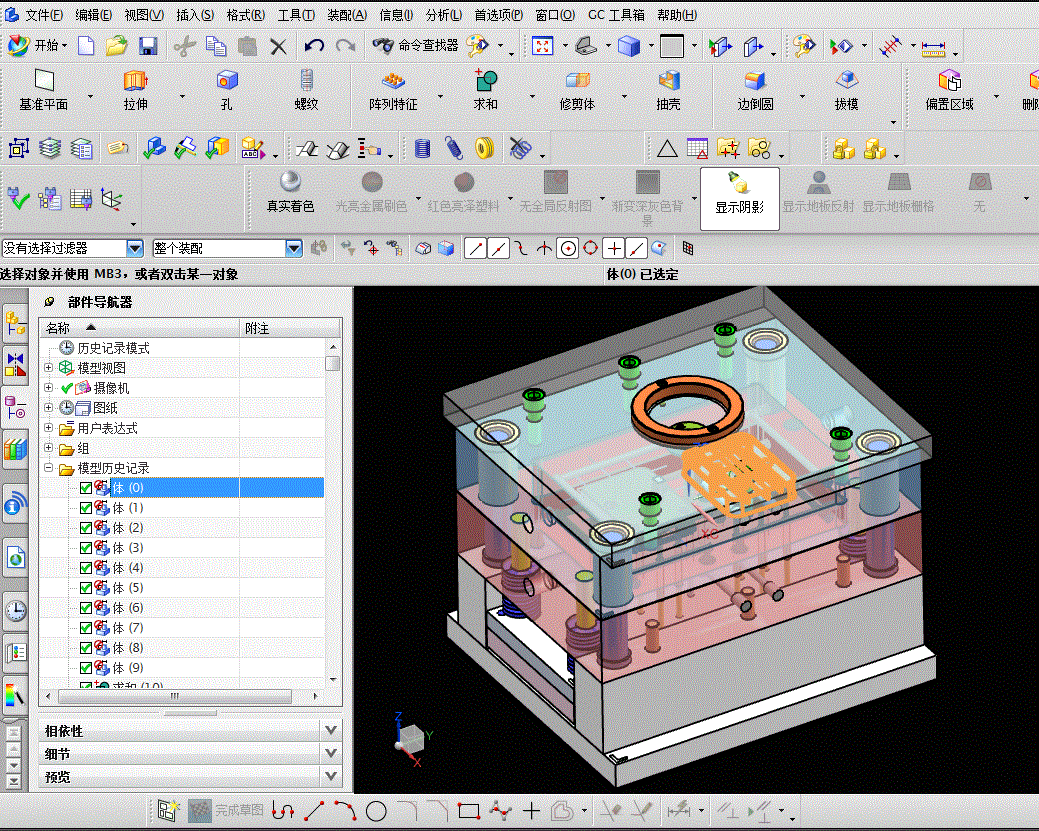Select the 边倒圆 edge blend tool
This screenshot has height=831, width=1039.
pos(755,90)
